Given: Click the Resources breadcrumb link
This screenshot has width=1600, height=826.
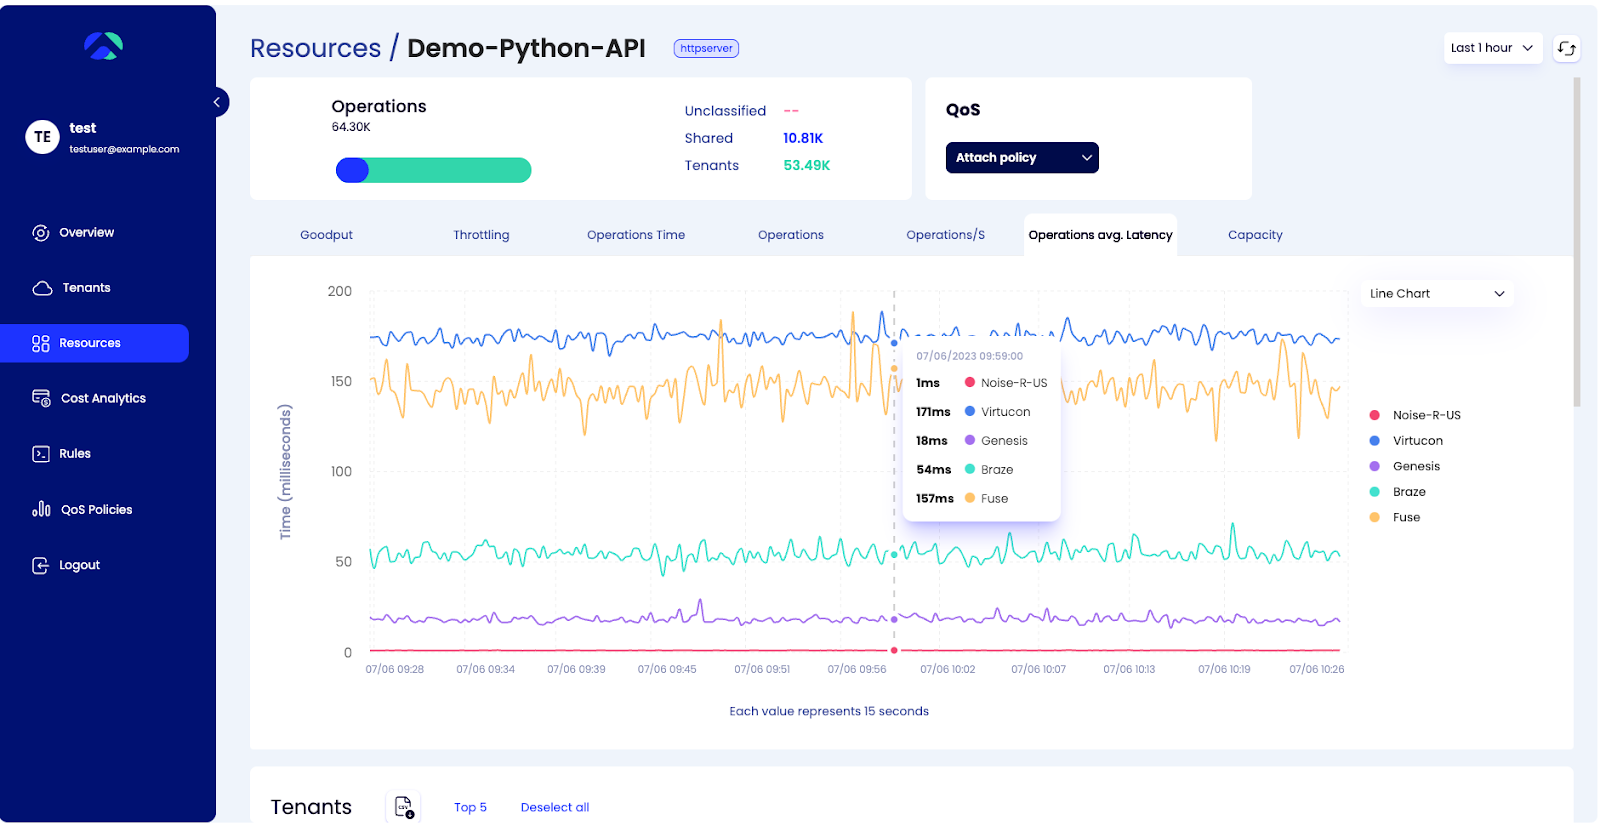Looking at the screenshot, I should [x=315, y=48].
